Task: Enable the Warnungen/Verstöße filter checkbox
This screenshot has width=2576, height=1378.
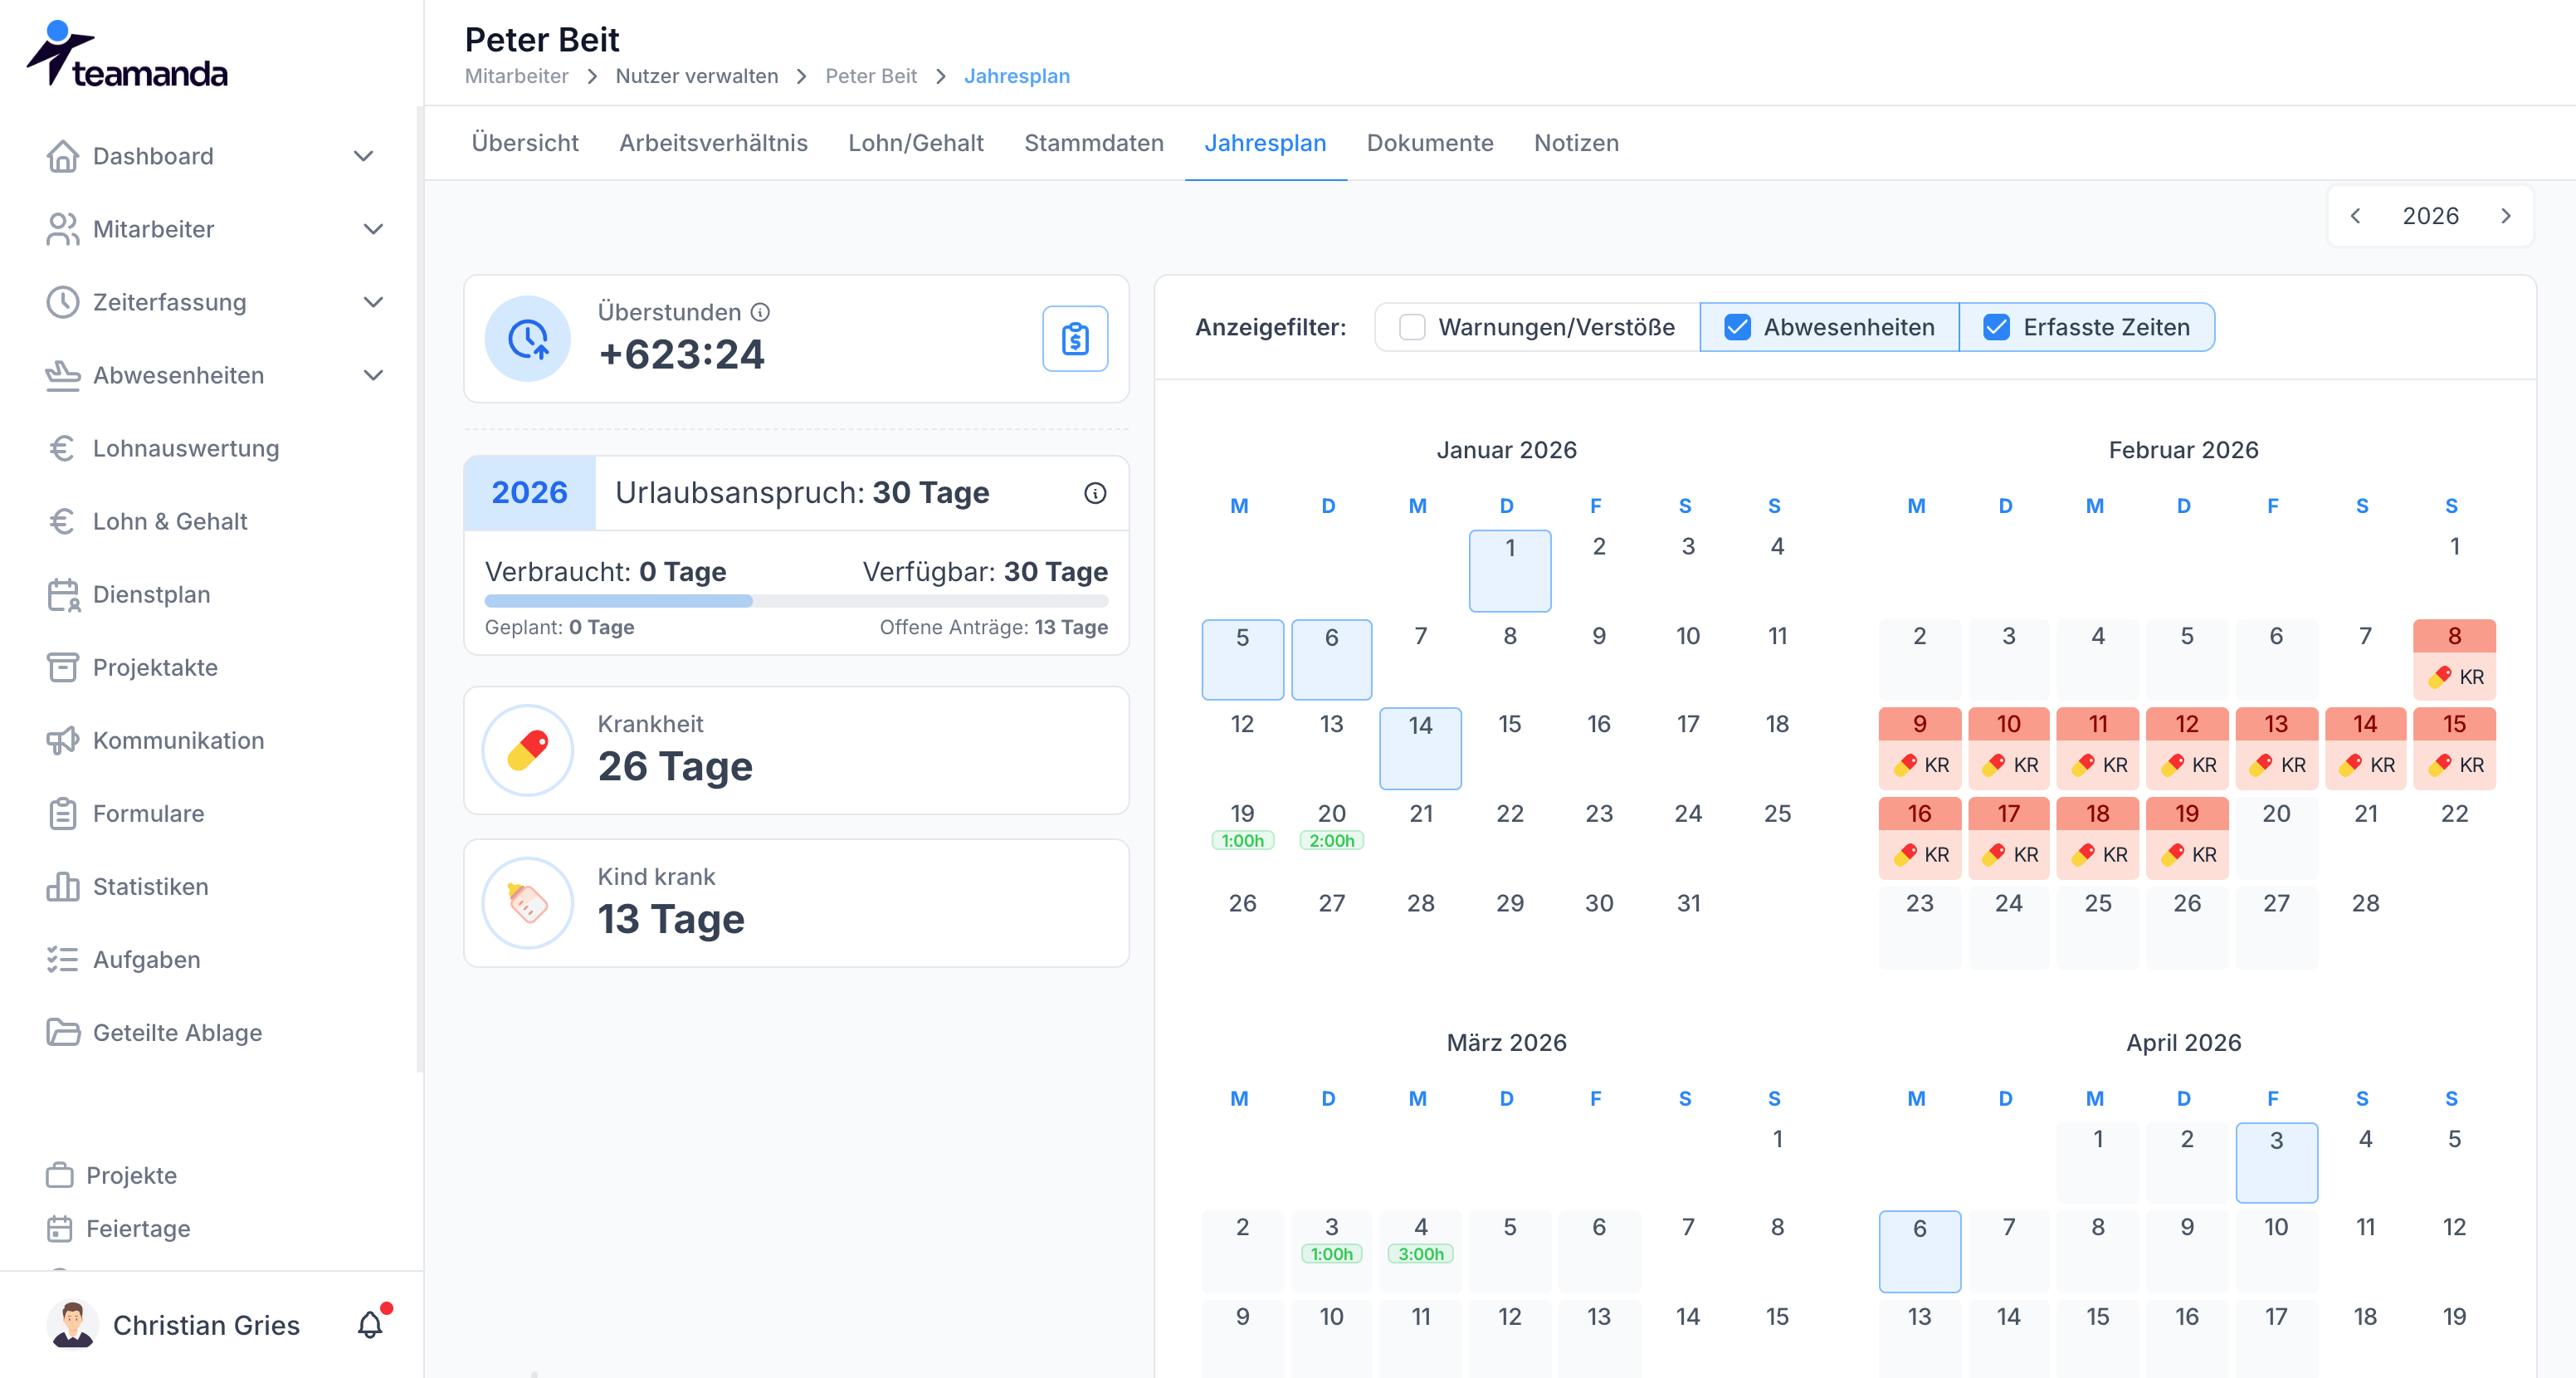Action: (1412, 327)
